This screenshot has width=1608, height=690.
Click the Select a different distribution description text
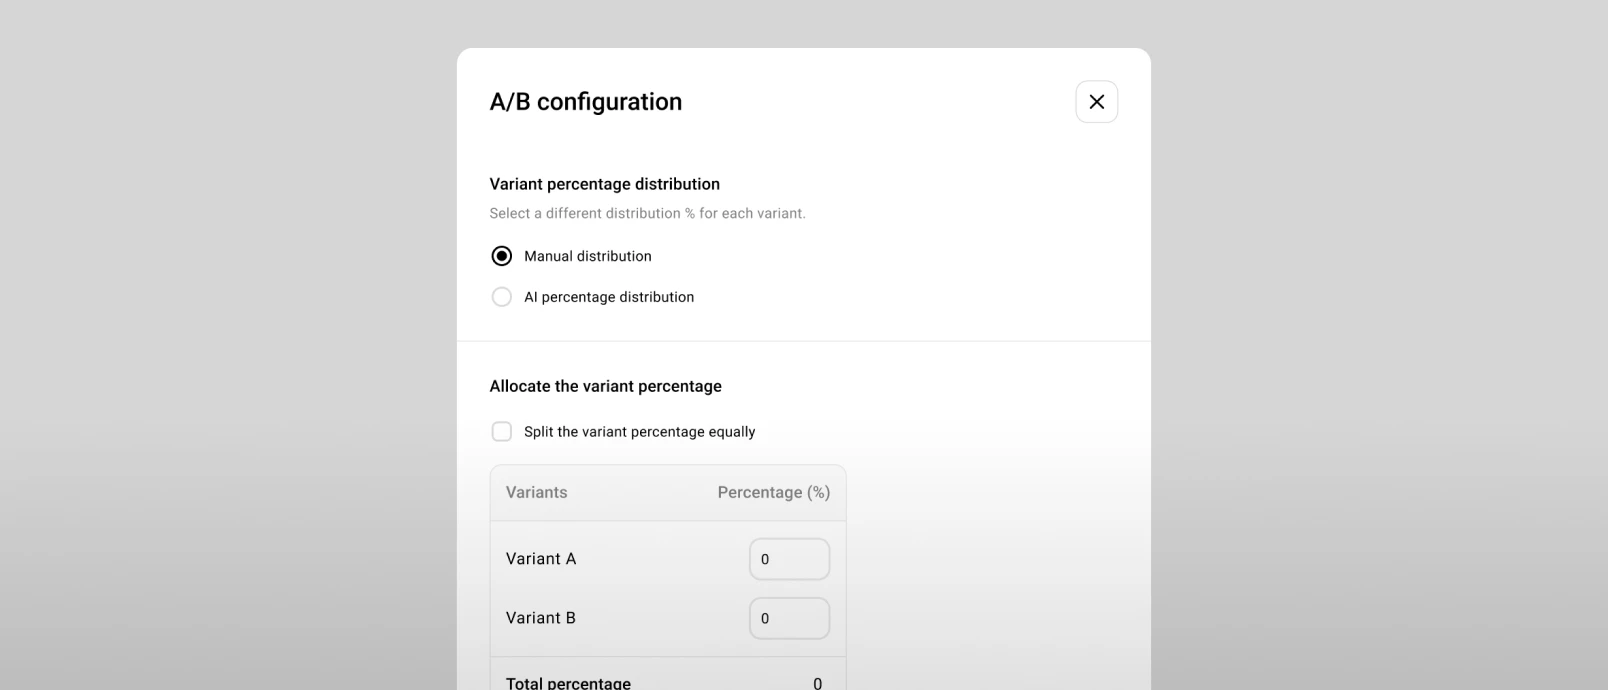[647, 213]
